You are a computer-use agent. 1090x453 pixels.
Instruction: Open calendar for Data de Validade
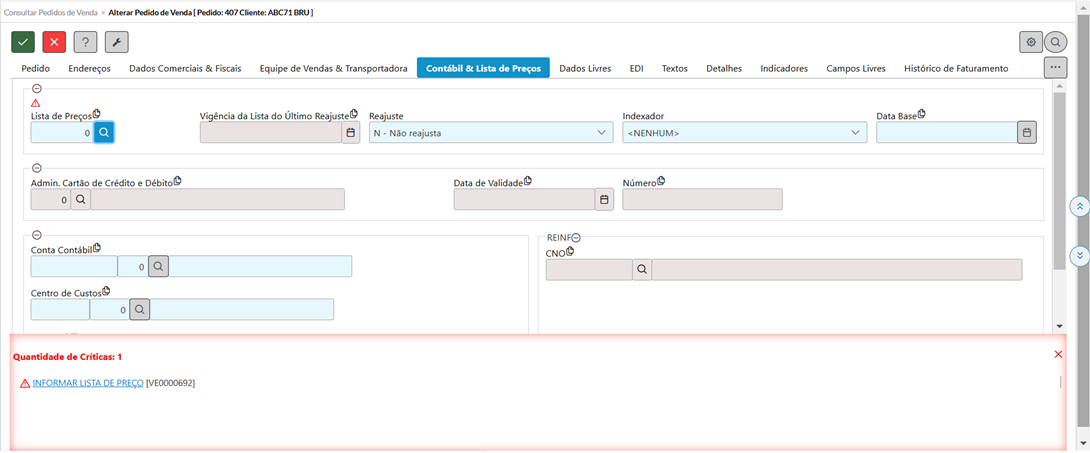(x=603, y=199)
